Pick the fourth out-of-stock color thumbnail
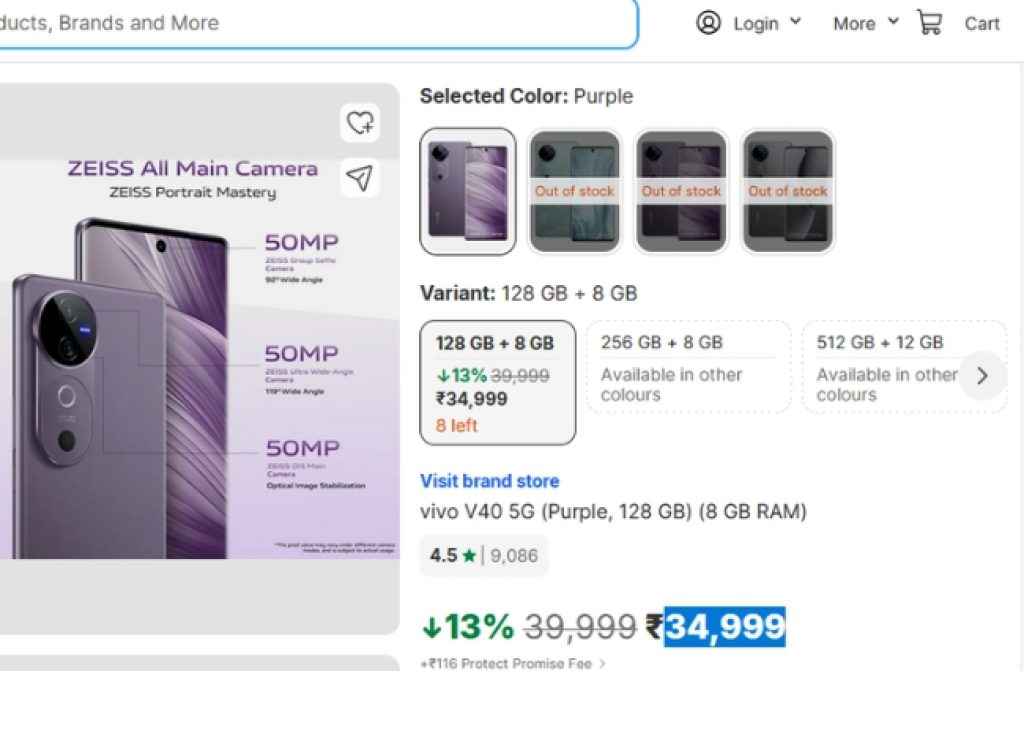Image resolution: width=1024 pixels, height=756 pixels. pyautogui.click(x=788, y=191)
